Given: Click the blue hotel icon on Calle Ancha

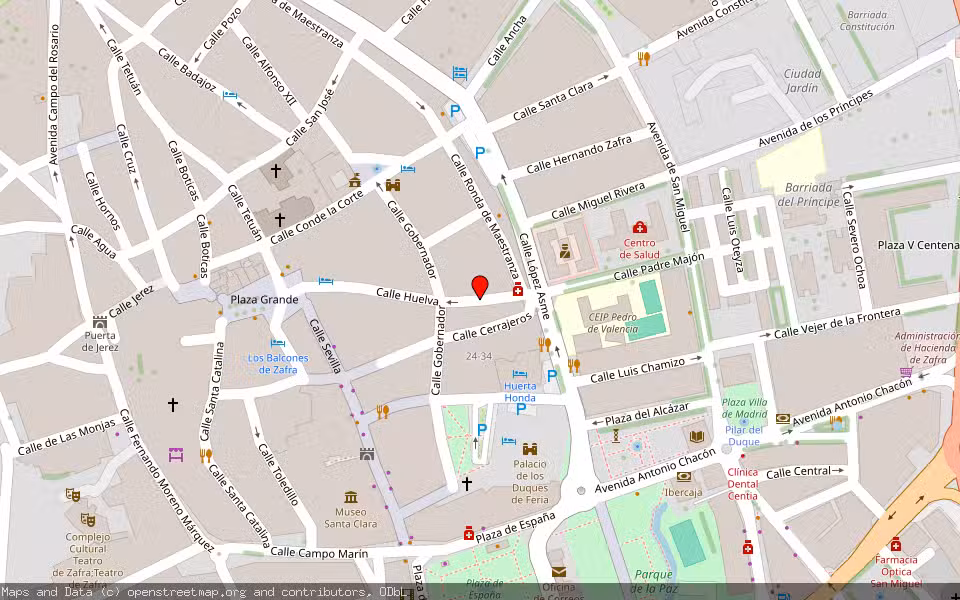Looking at the screenshot, I should 458,72.
